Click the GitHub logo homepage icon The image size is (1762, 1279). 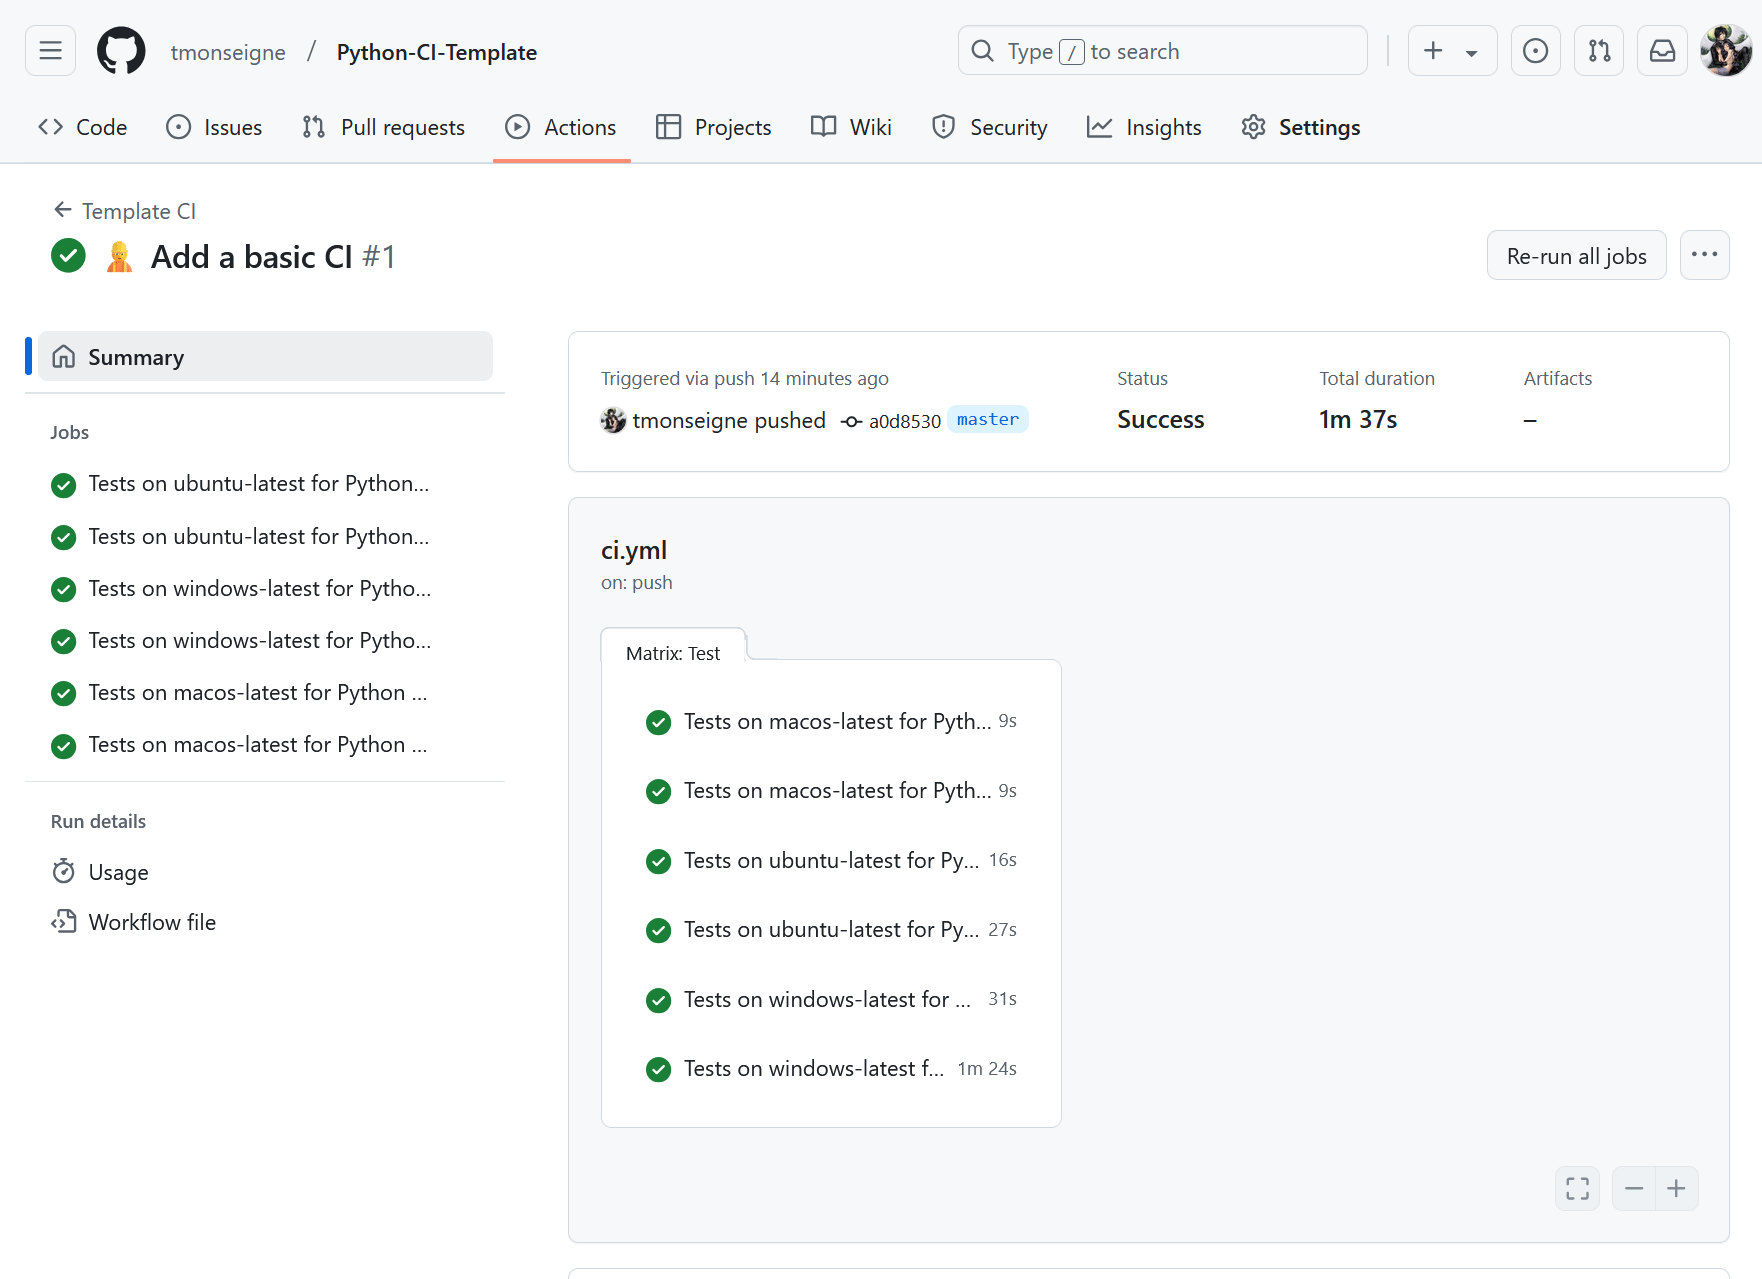tap(121, 51)
